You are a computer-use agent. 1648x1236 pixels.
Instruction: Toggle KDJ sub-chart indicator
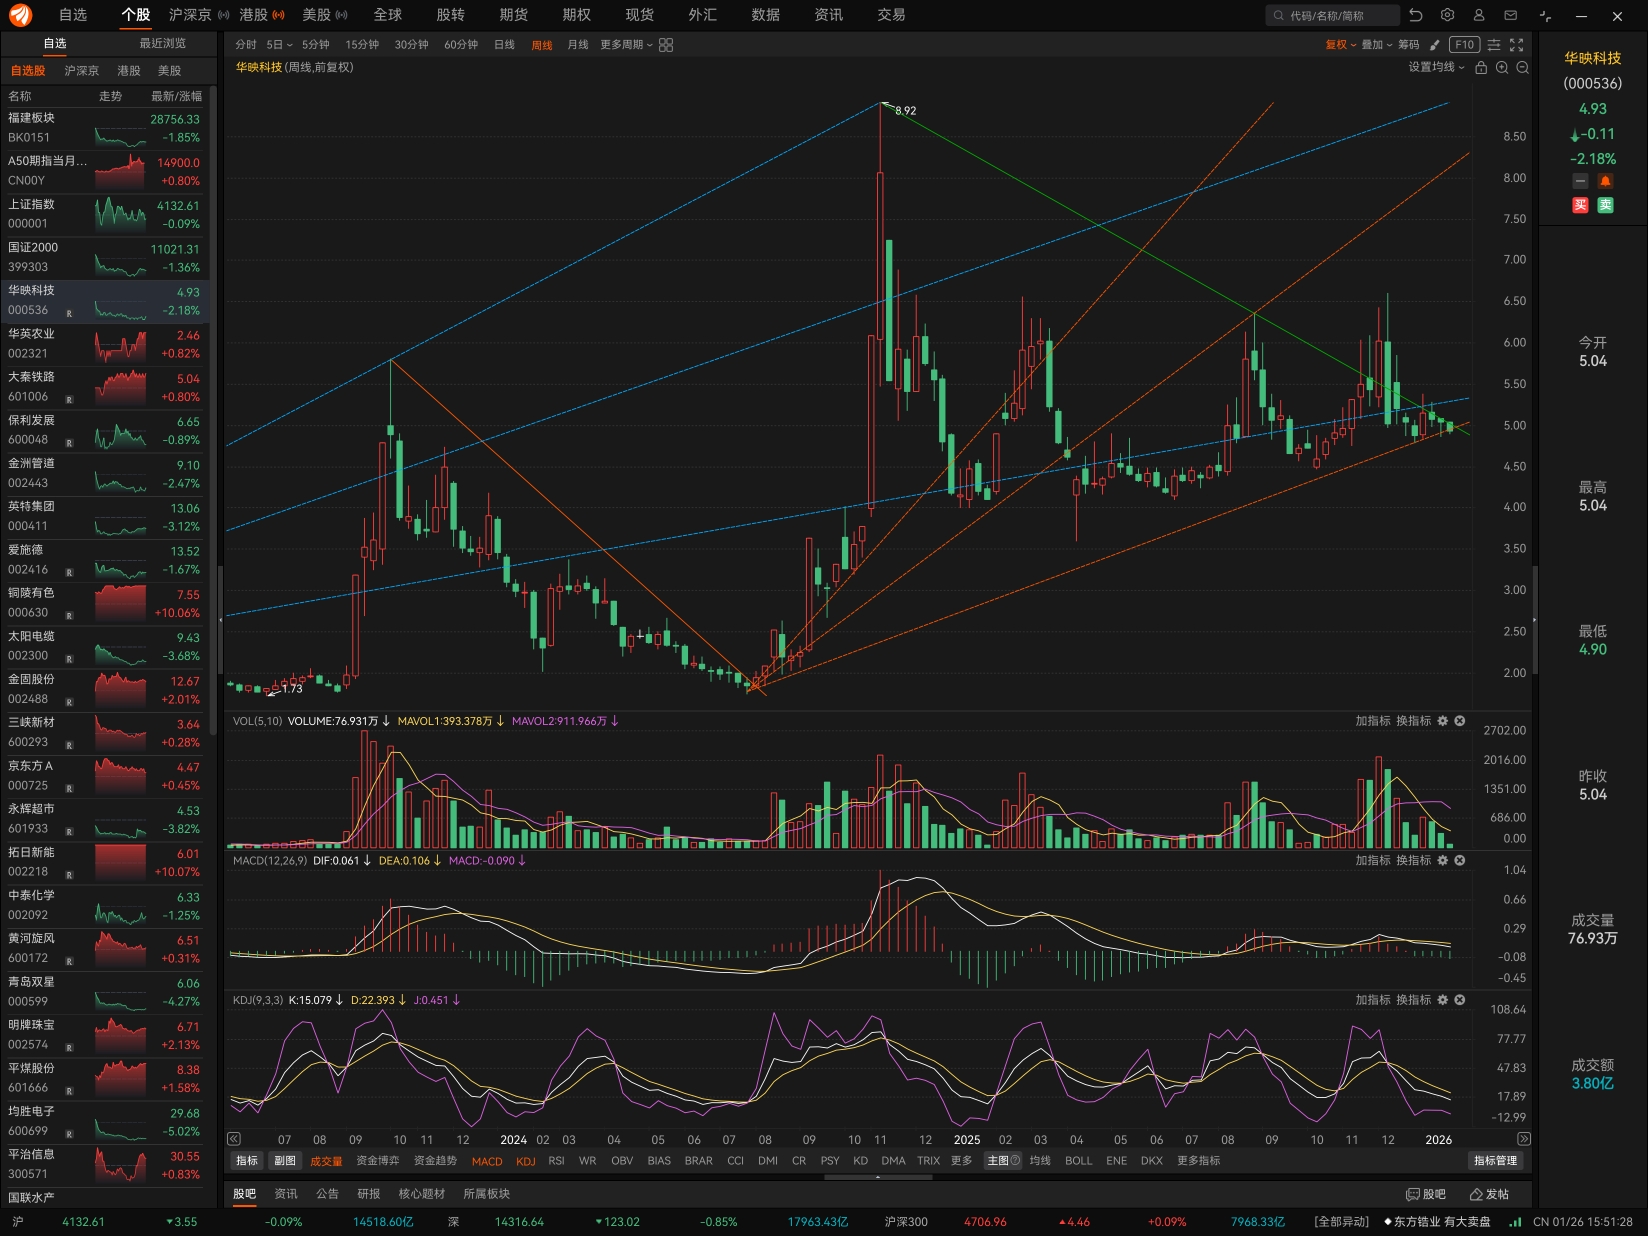526,1161
